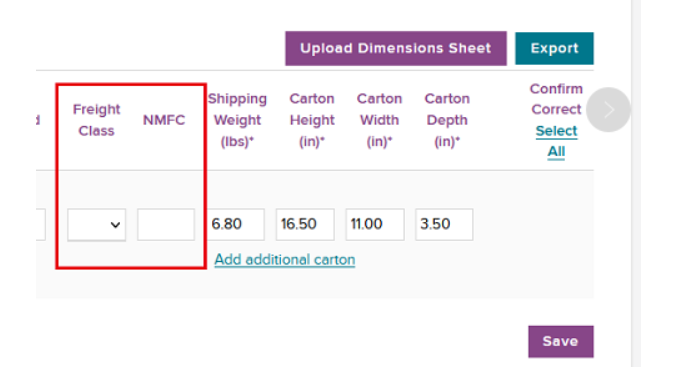Click the NMFC column header
Viewport: 687px width, 367px height.
pos(164,120)
